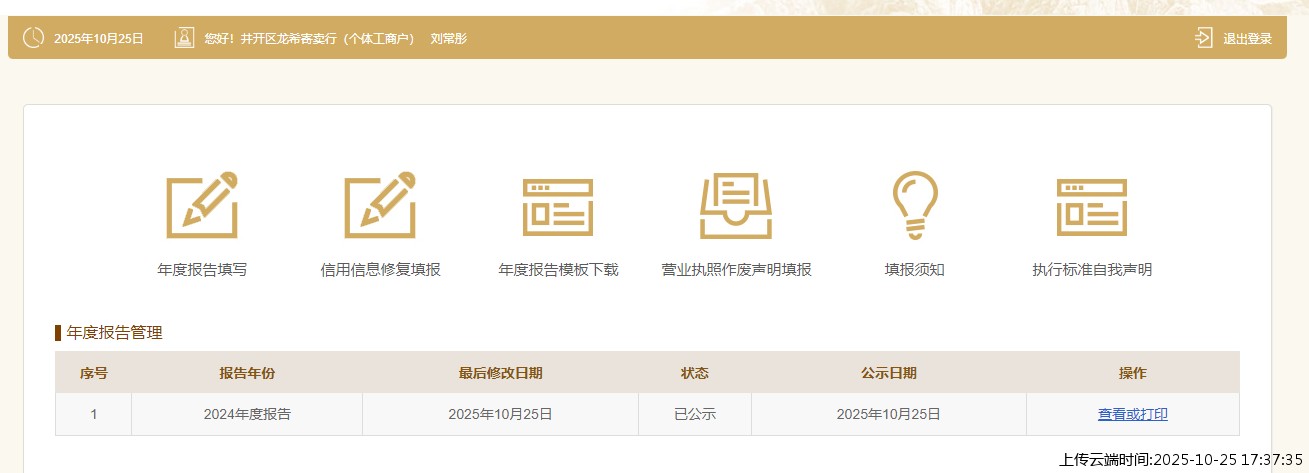Click the 执行标准自我声明 text label
The height and width of the screenshot is (473, 1309).
[1092, 270]
